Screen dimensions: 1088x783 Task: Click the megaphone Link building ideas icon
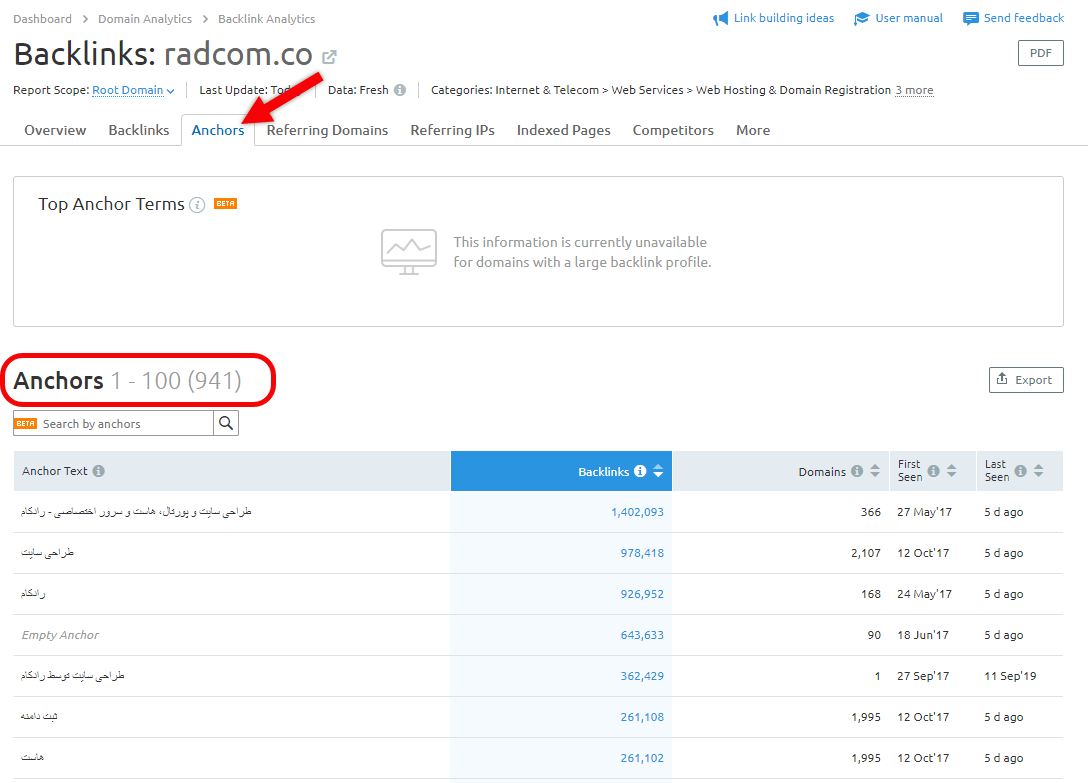tap(720, 19)
